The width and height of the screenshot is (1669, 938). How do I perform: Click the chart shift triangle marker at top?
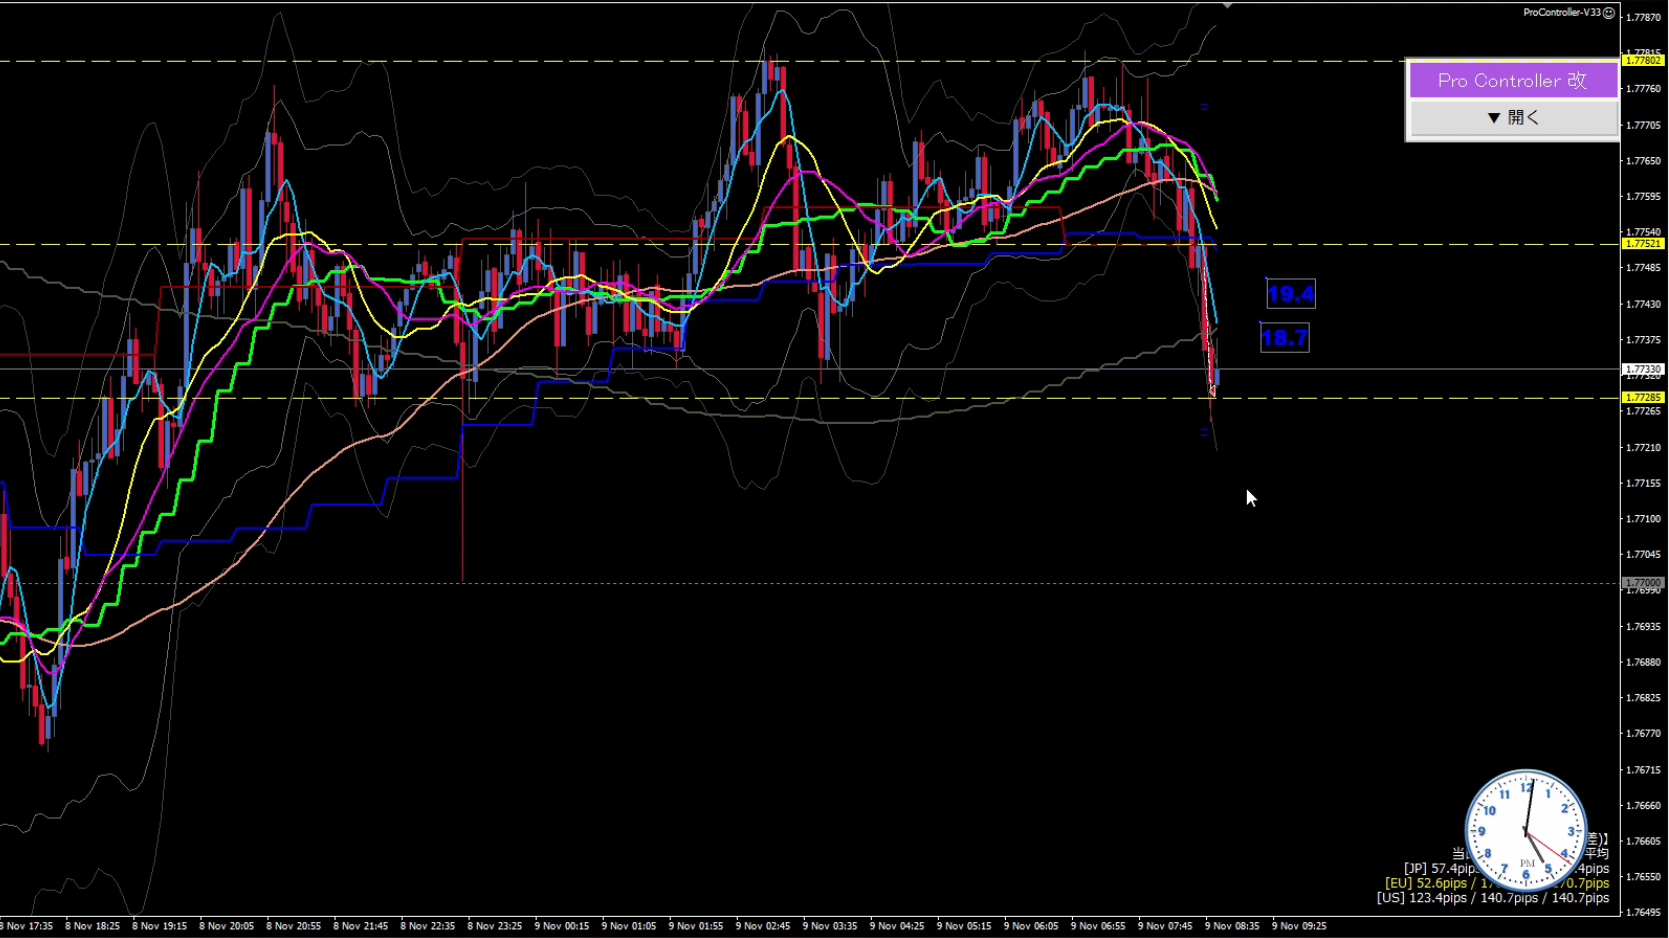tap(1227, 6)
